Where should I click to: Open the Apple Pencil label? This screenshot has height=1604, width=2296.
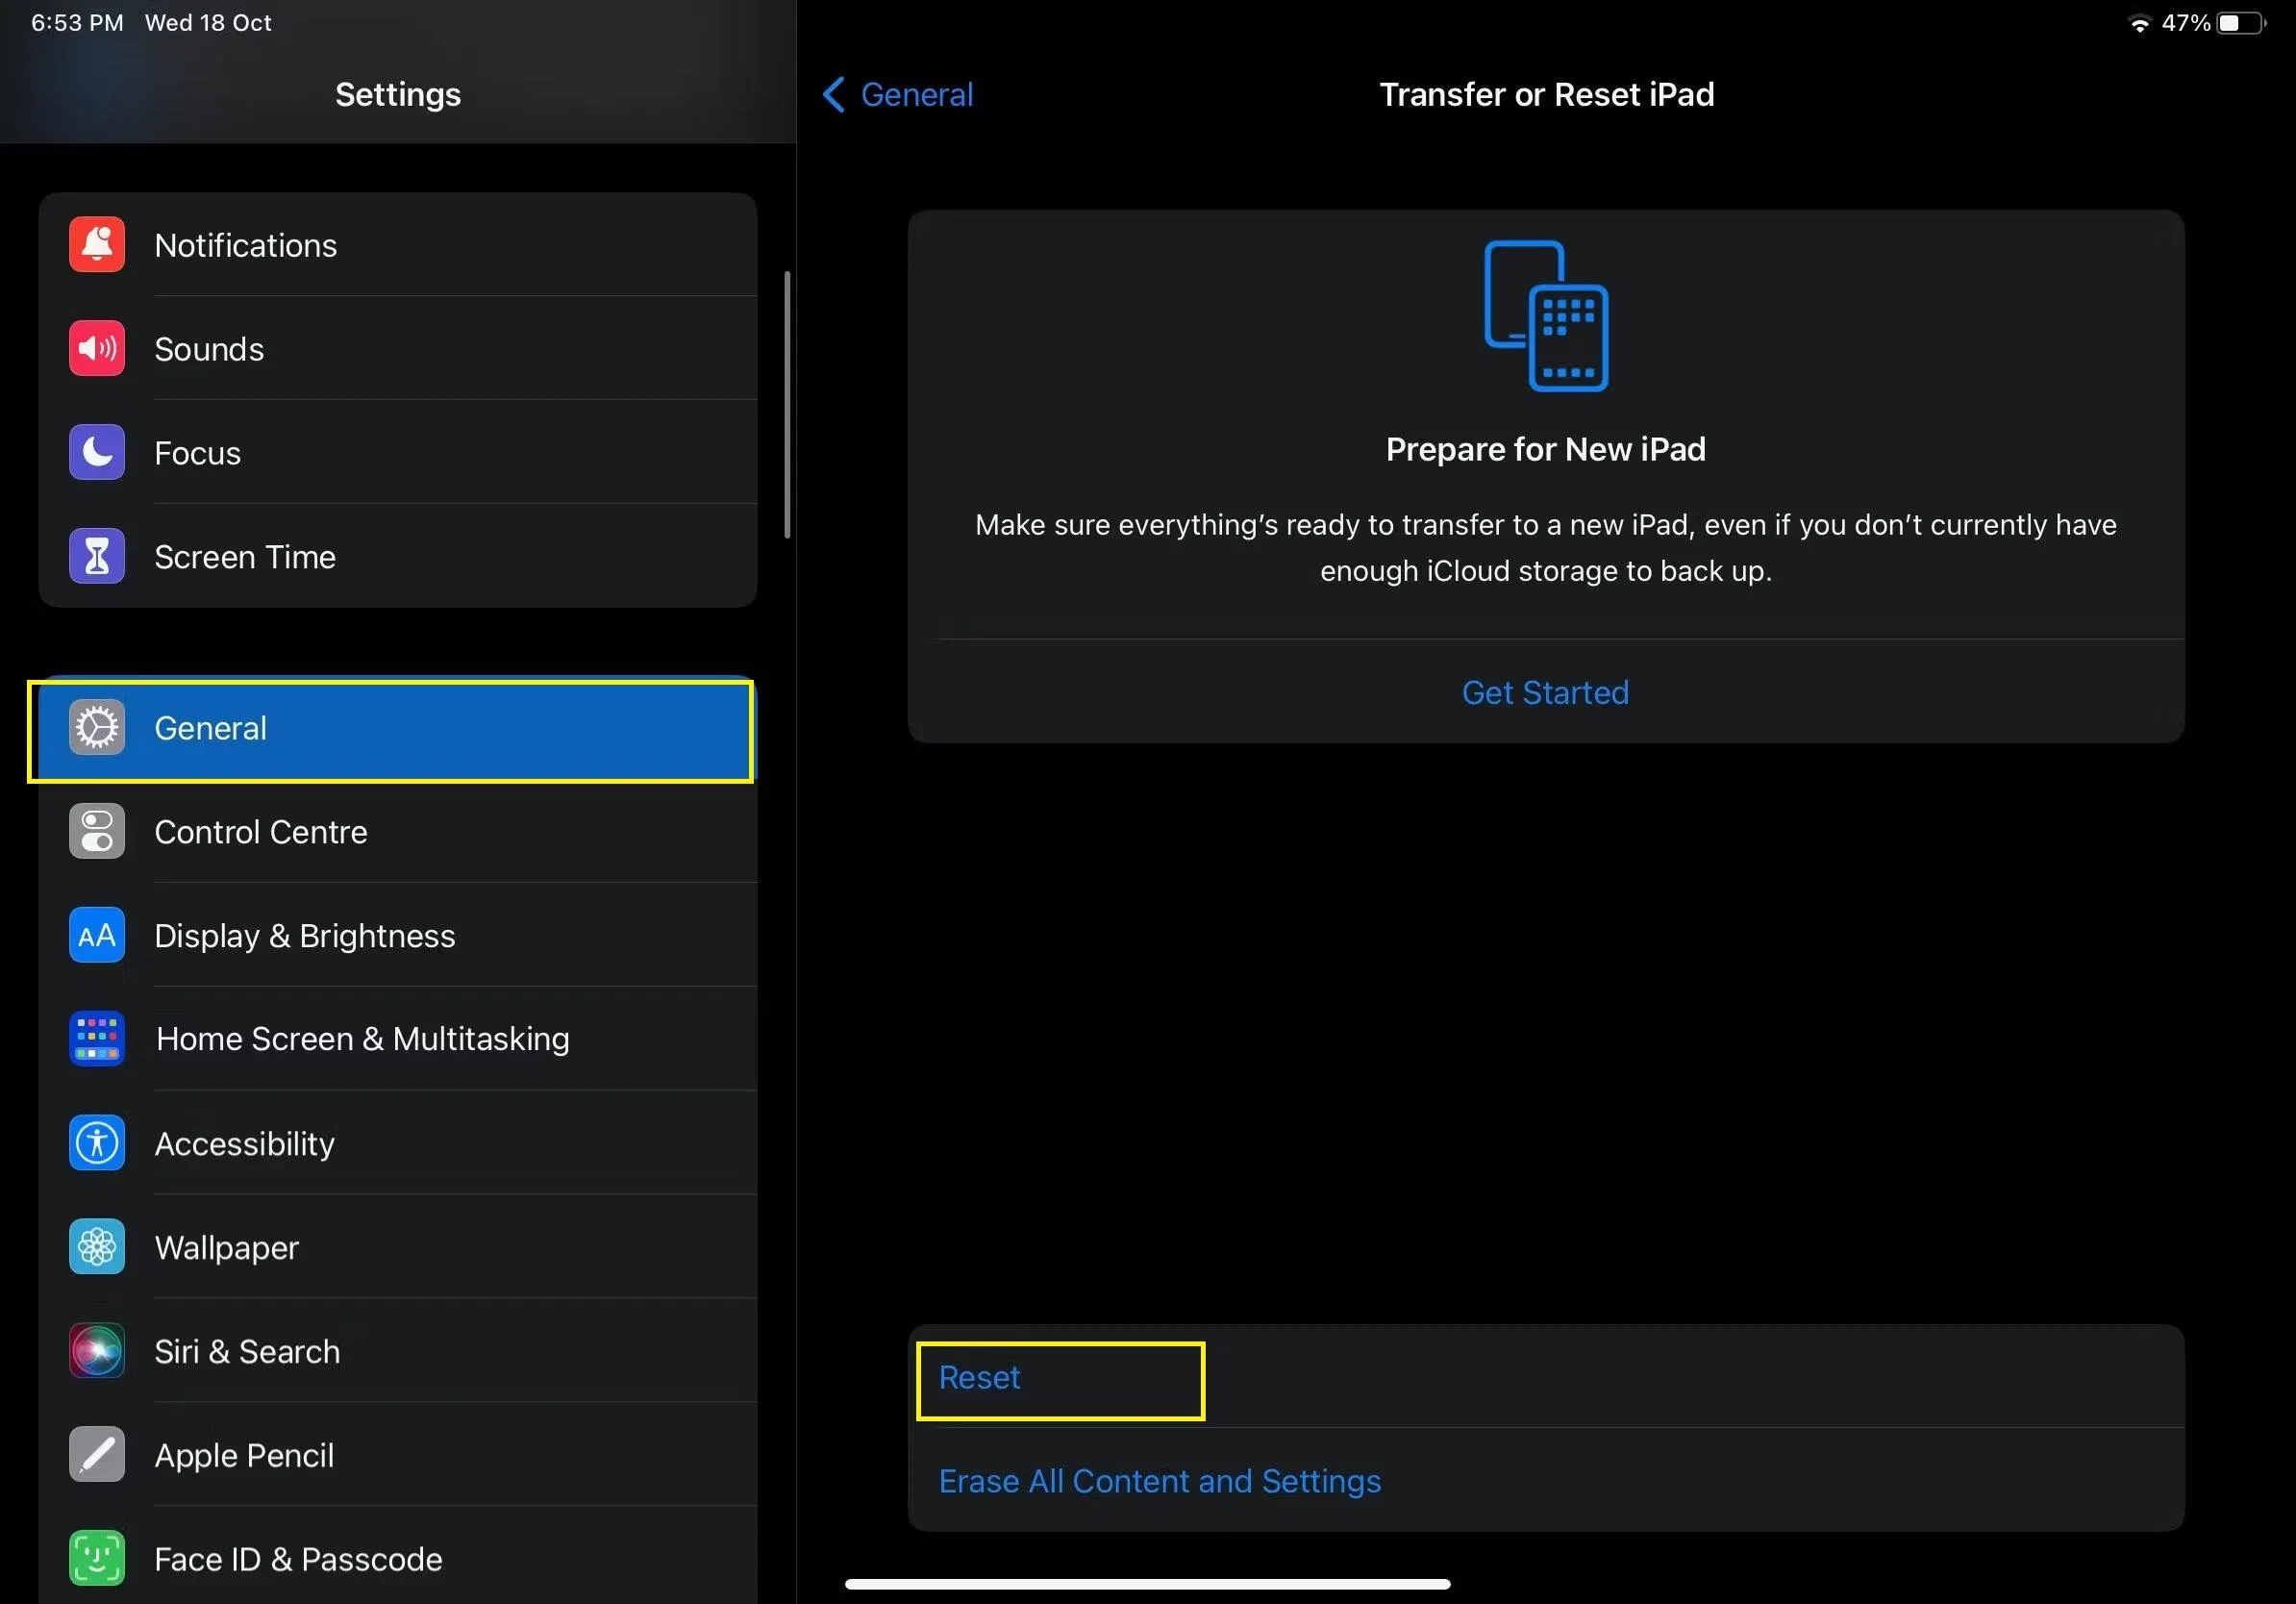point(244,1456)
